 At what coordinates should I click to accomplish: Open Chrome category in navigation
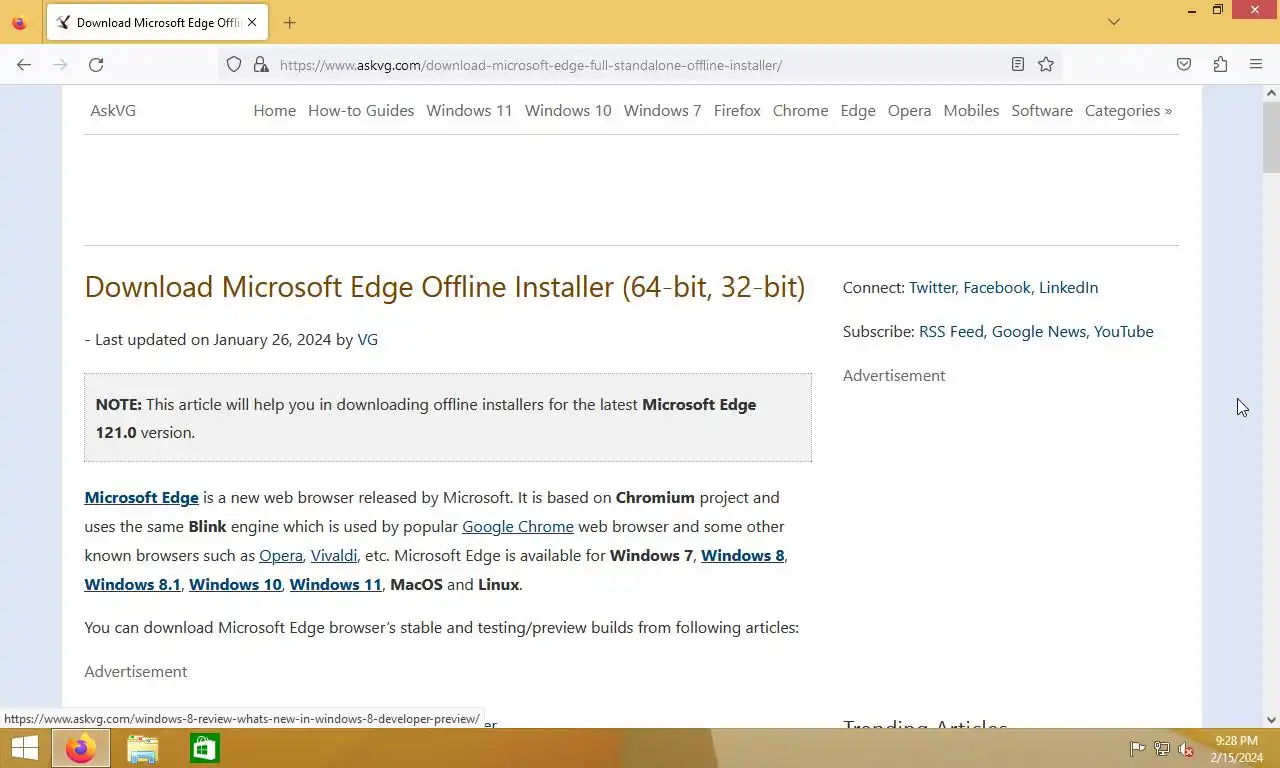(800, 111)
